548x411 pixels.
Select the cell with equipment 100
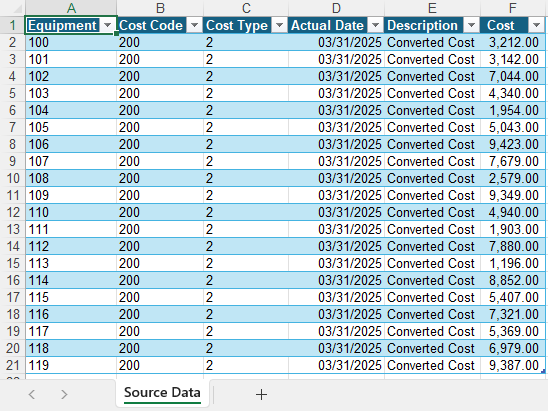[x=71, y=42]
